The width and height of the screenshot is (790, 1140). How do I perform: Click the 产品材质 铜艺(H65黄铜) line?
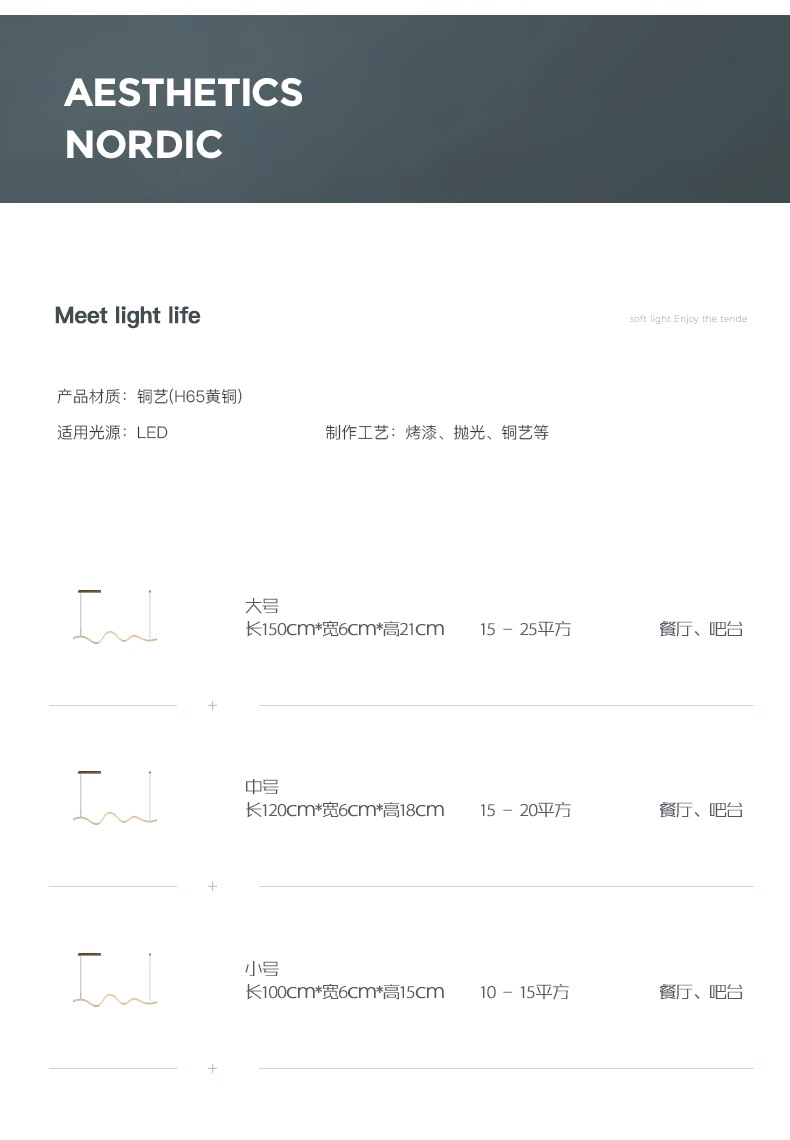[x=150, y=396]
